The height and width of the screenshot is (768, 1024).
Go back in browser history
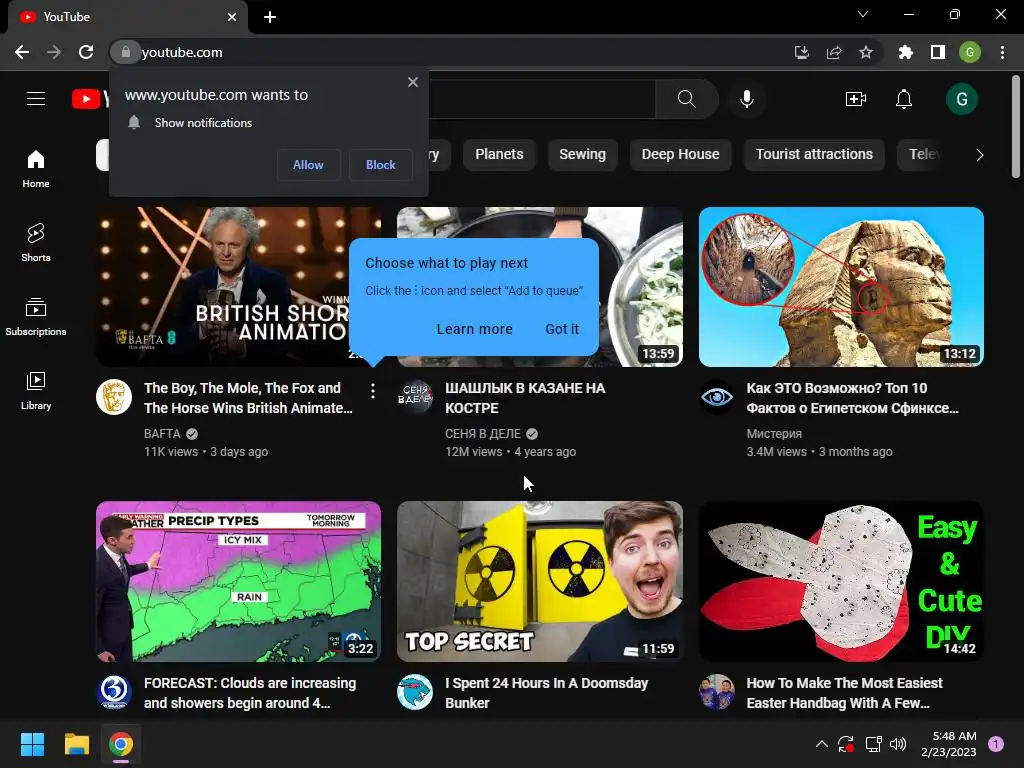click(22, 52)
